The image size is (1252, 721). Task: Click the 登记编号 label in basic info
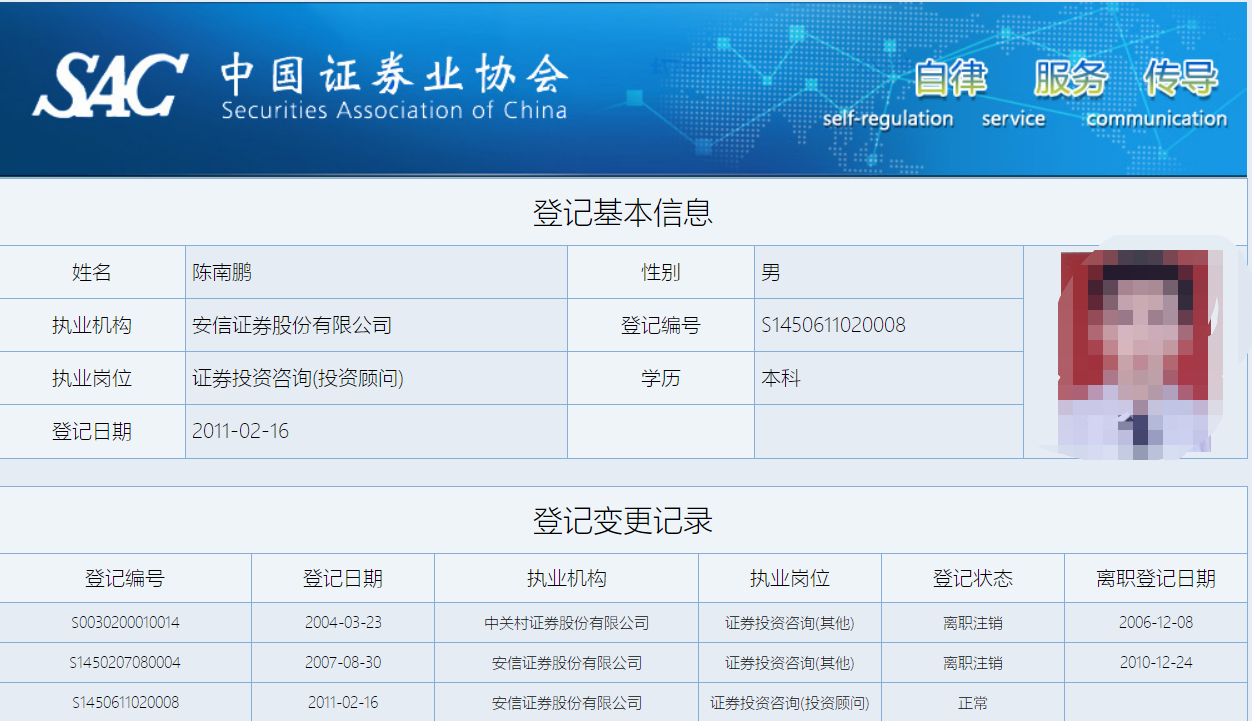tap(661, 325)
